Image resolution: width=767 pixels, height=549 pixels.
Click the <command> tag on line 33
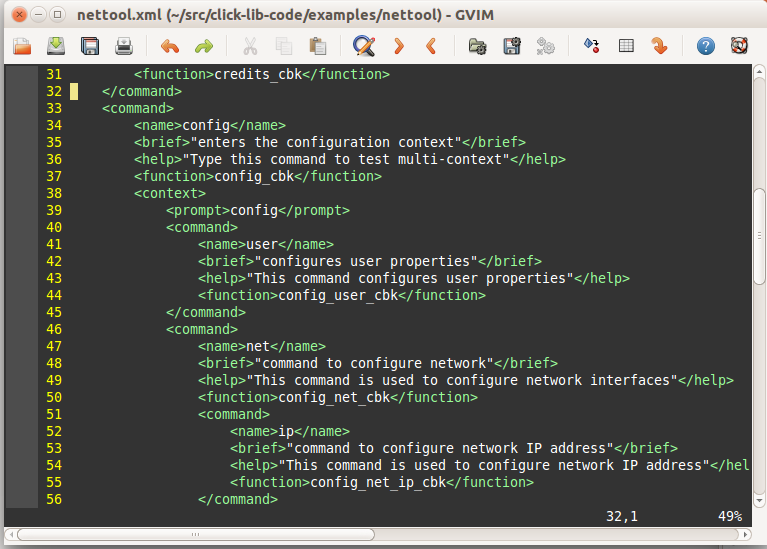point(138,108)
